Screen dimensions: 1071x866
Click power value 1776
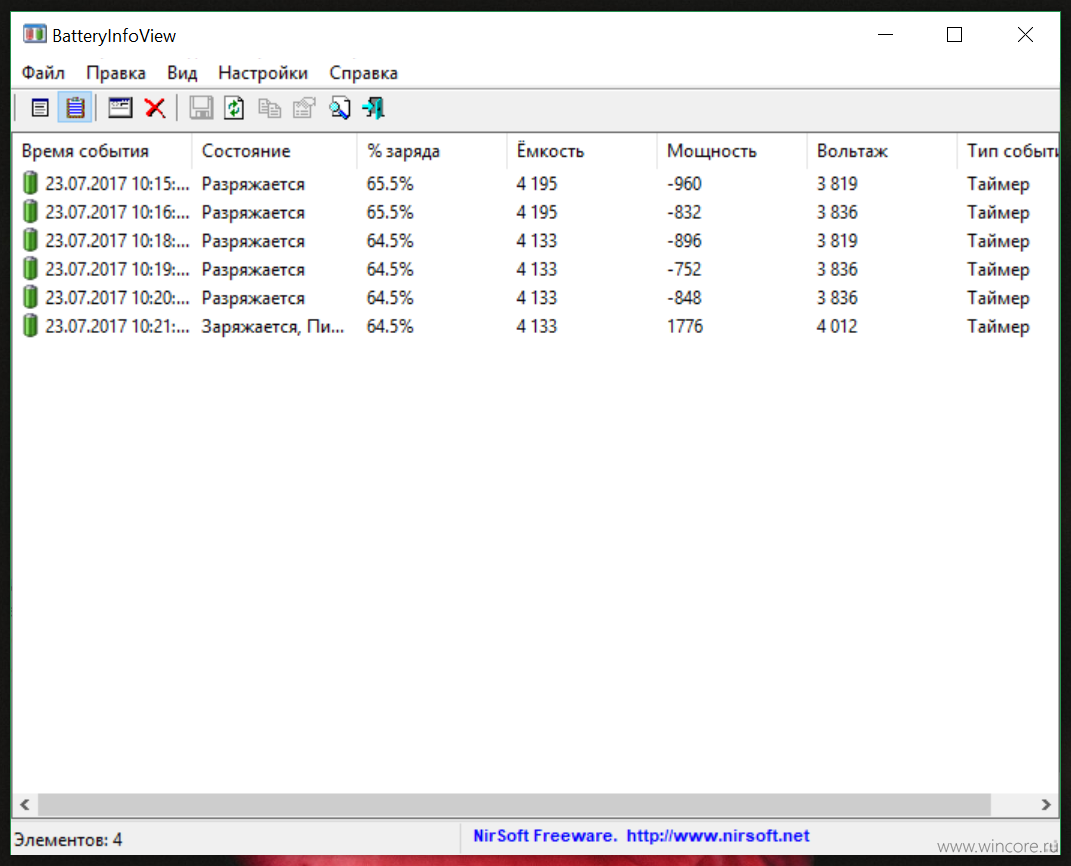coord(684,326)
